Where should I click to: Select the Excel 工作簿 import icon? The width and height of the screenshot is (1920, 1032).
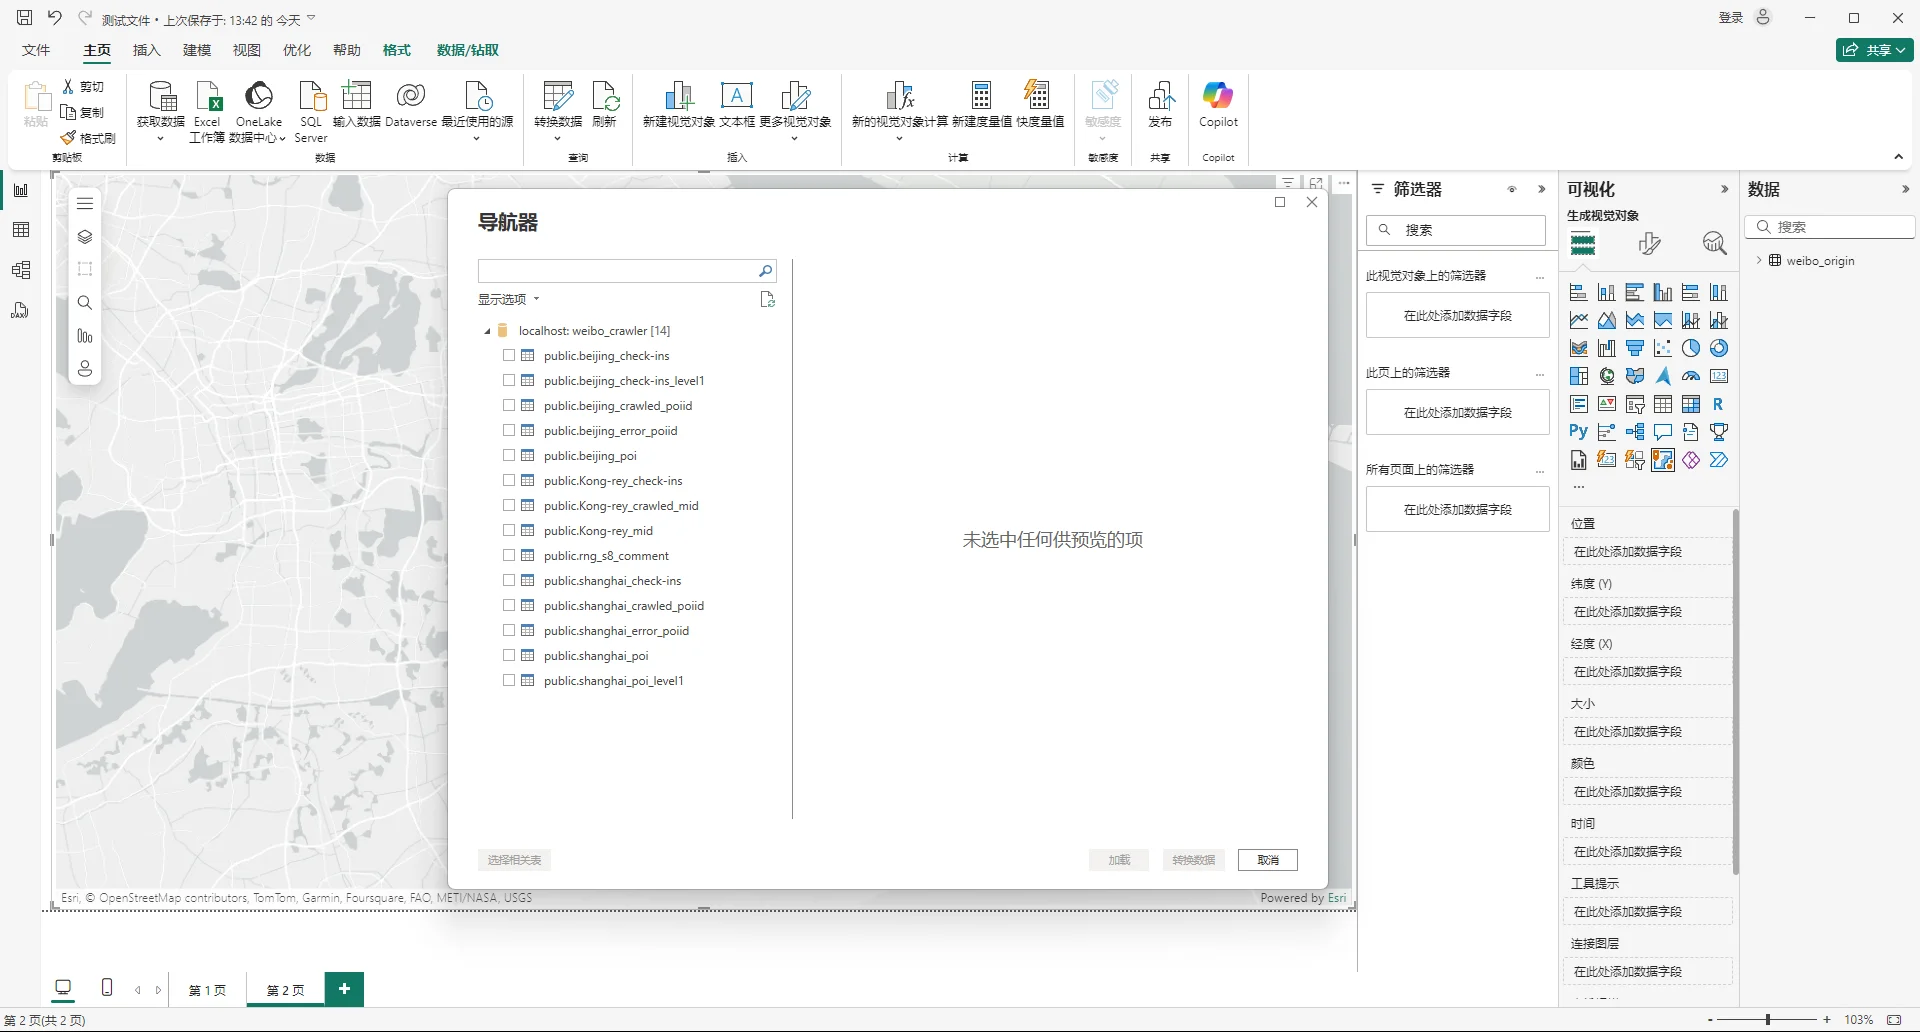pos(207,105)
